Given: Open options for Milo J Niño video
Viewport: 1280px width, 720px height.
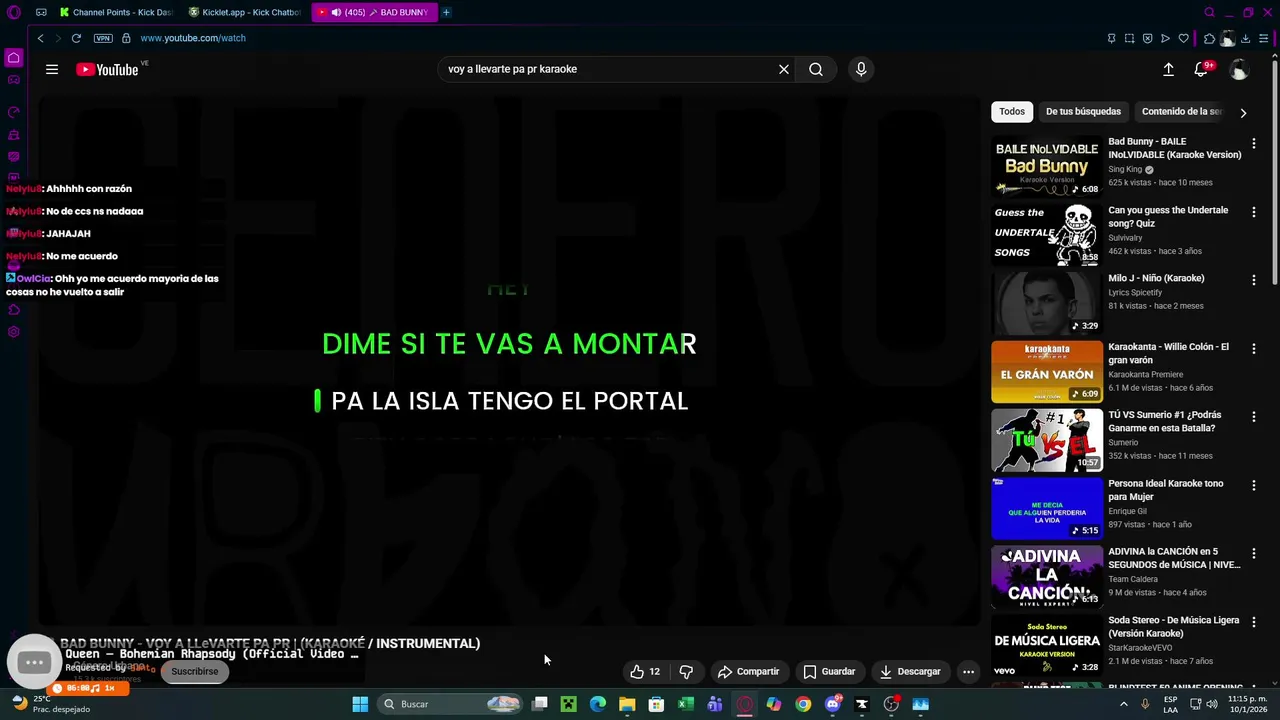Looking at the screenshot, I should (x=1253, y=280).
